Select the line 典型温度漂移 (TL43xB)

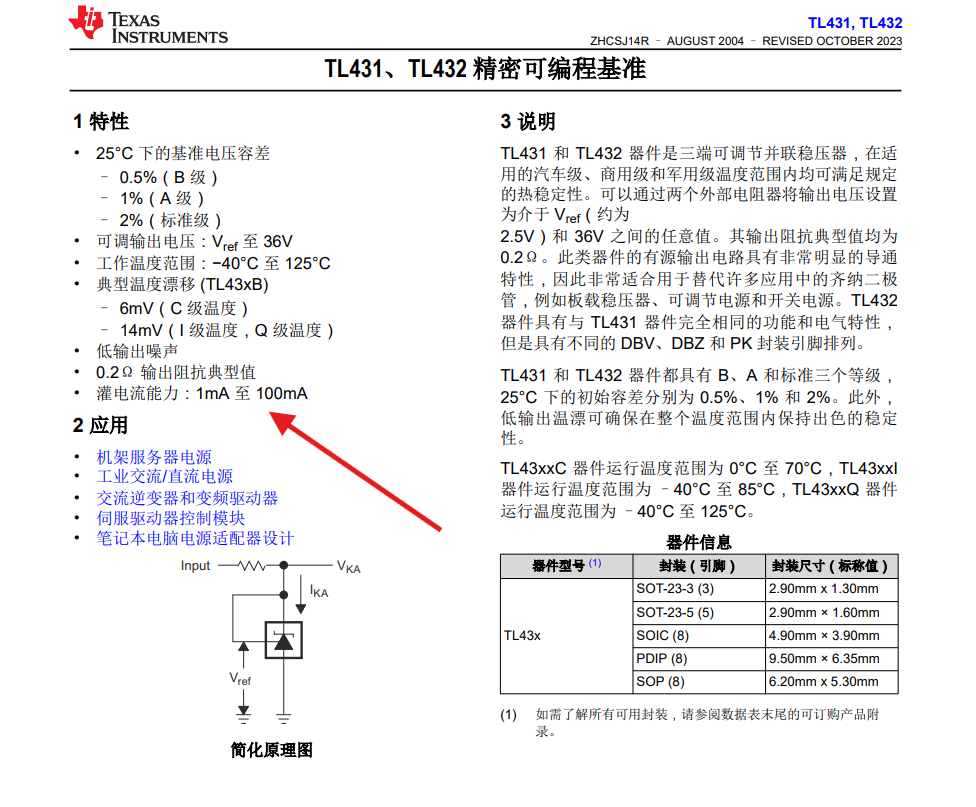[182, 285]
